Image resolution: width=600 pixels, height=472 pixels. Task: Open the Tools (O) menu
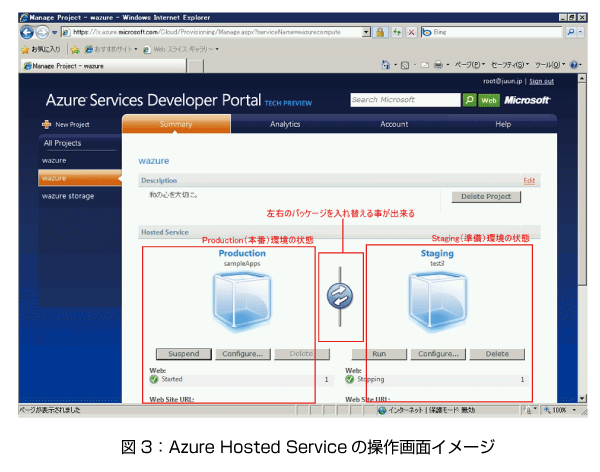coord(550,65)
